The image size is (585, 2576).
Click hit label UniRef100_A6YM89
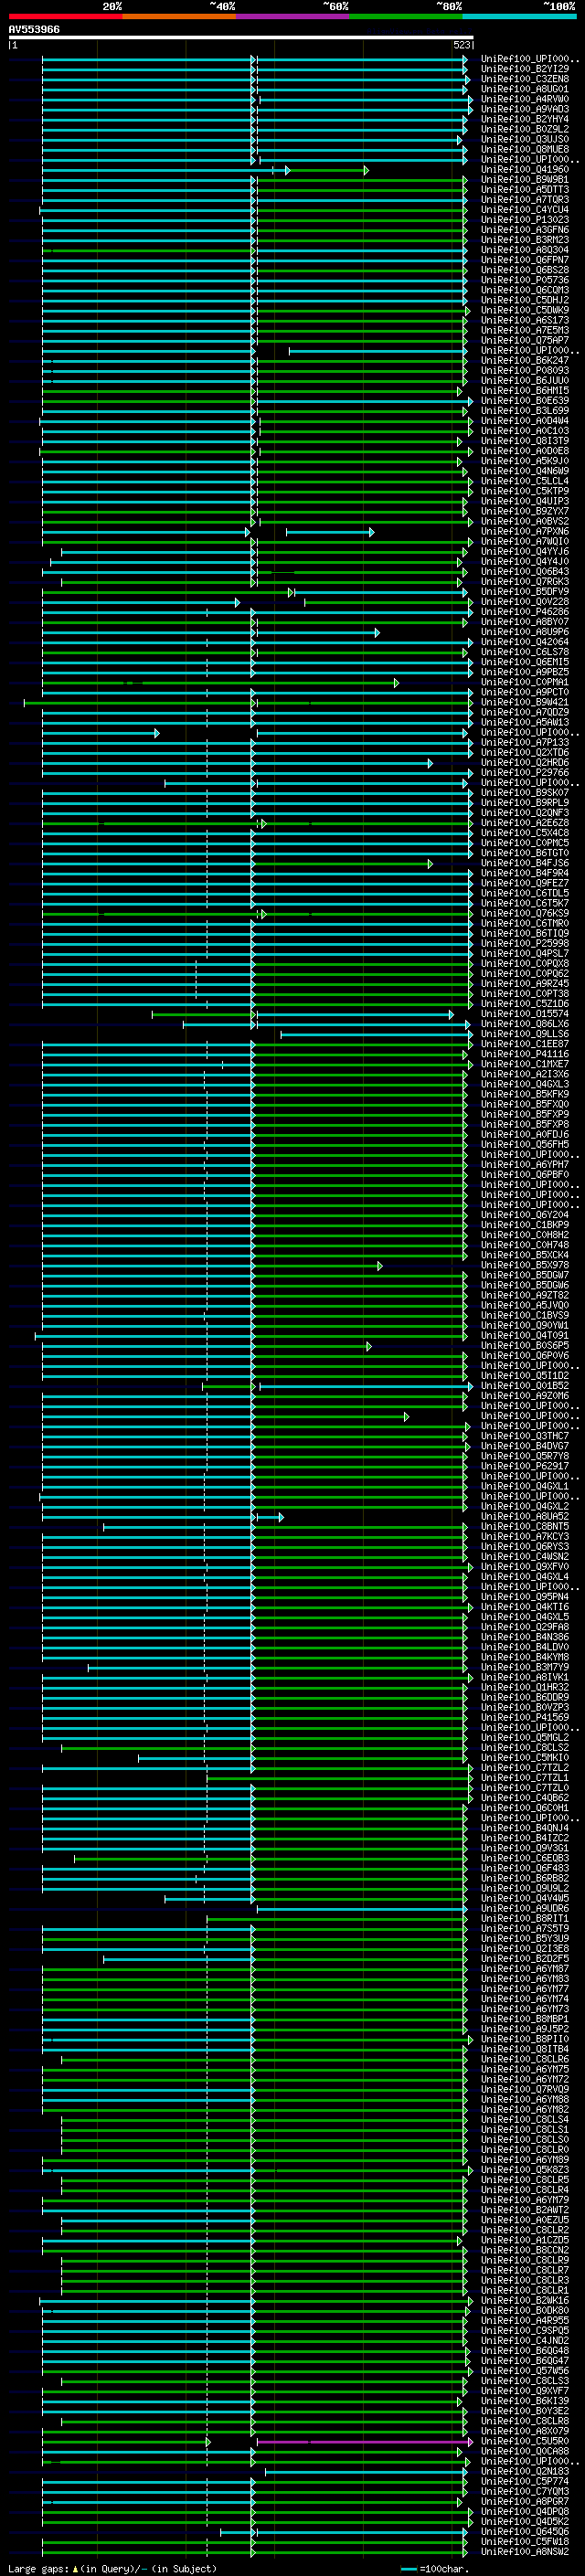525,2160
